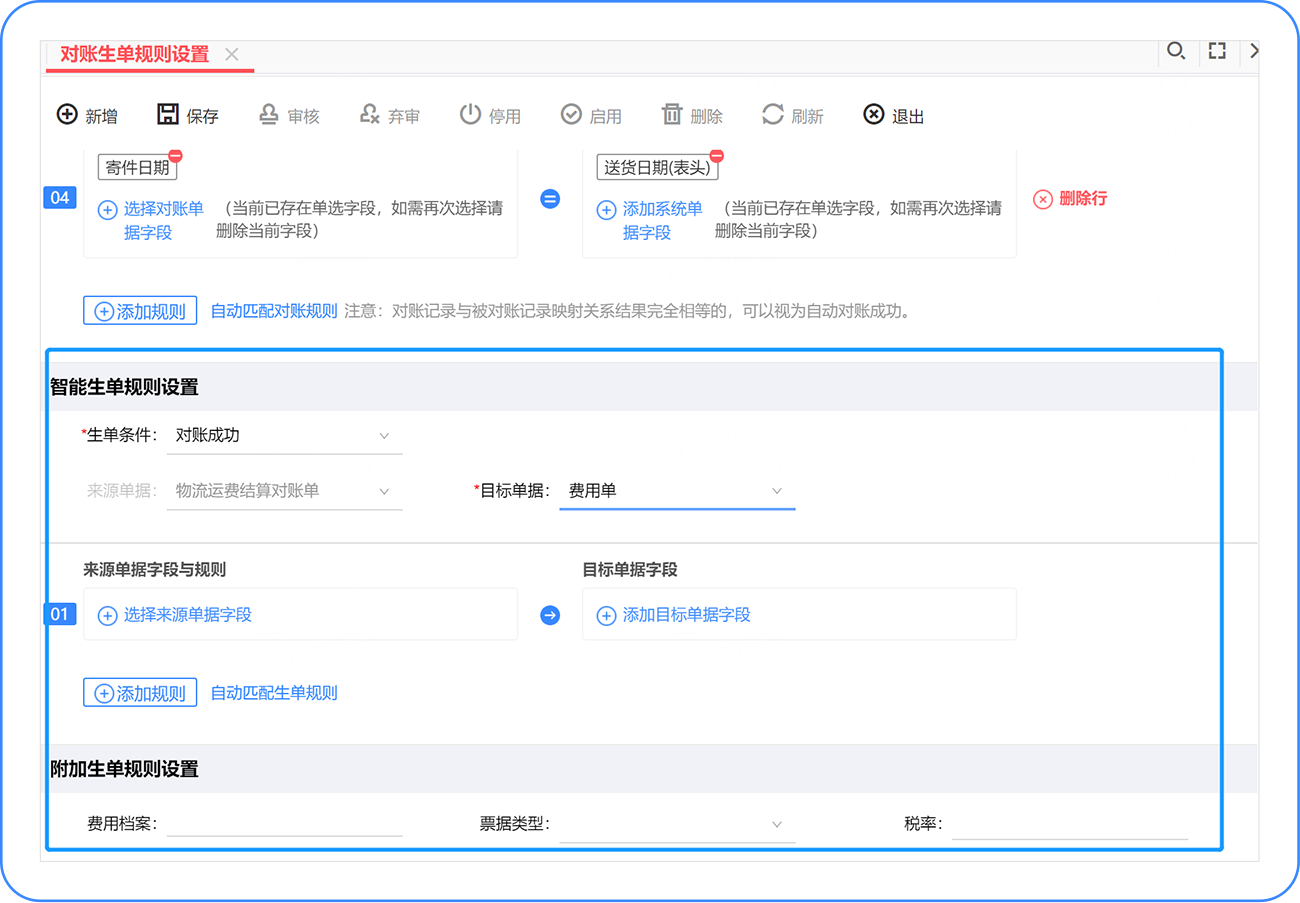Close the 对账生单规则设置 tab
1300x903 pixels.
(x=232, y=55)
